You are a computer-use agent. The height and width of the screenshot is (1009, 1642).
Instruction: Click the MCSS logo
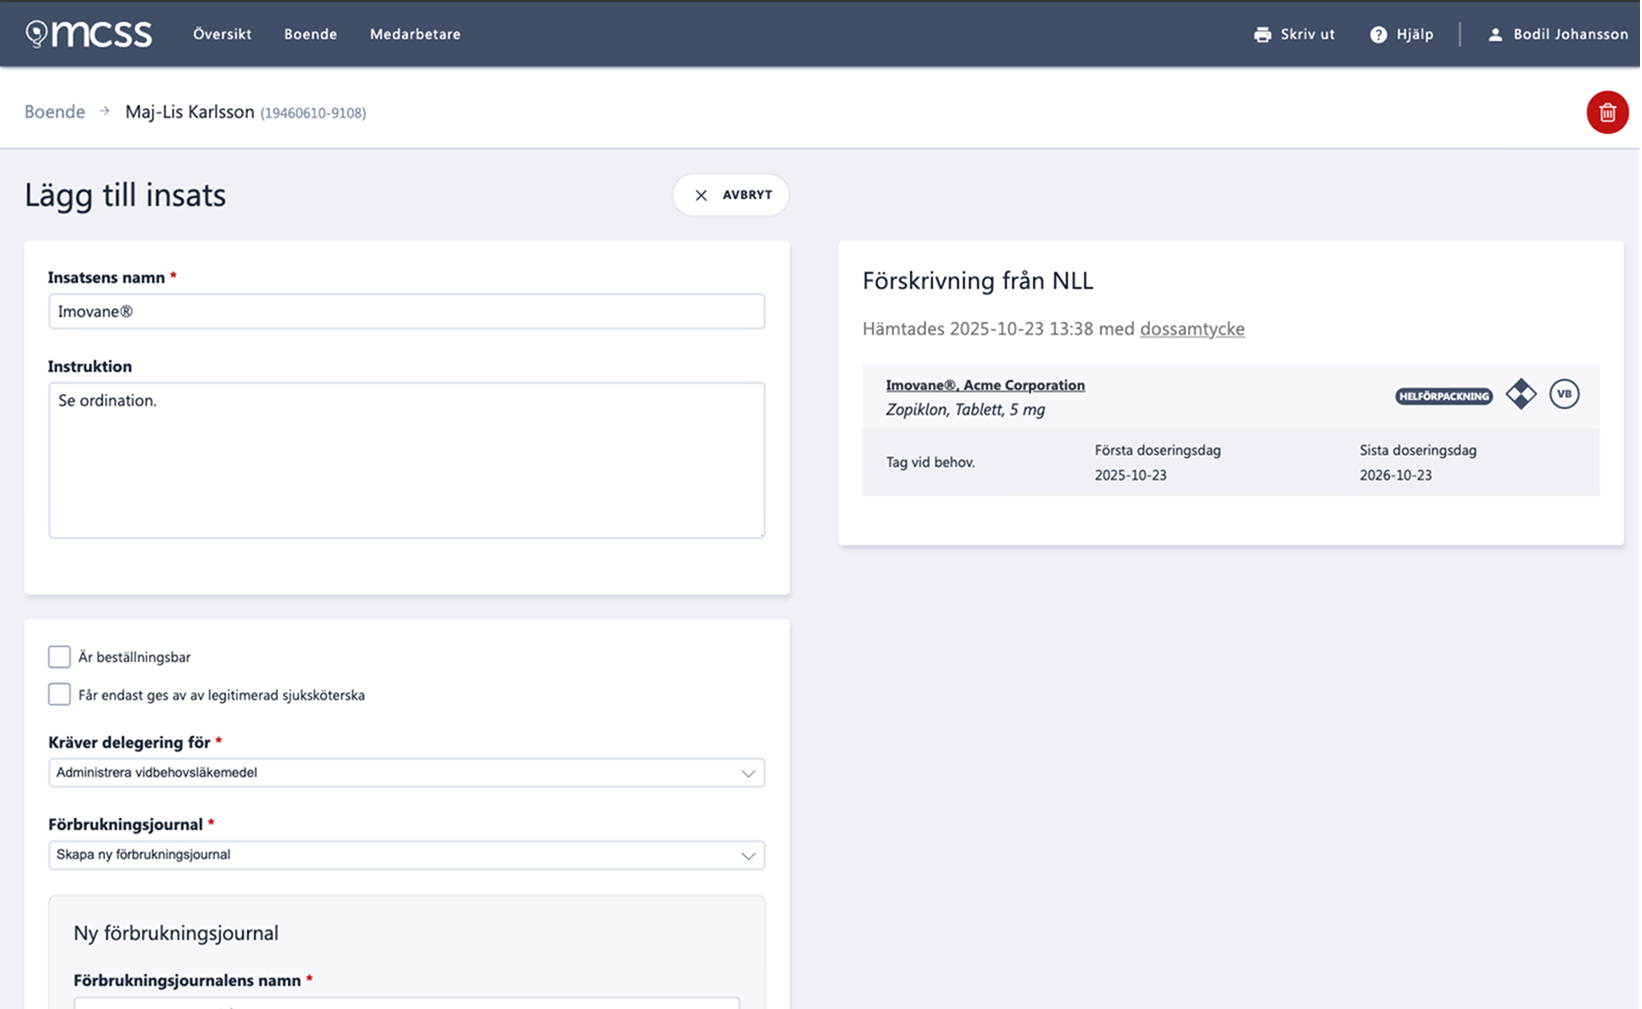coord(89,34)
